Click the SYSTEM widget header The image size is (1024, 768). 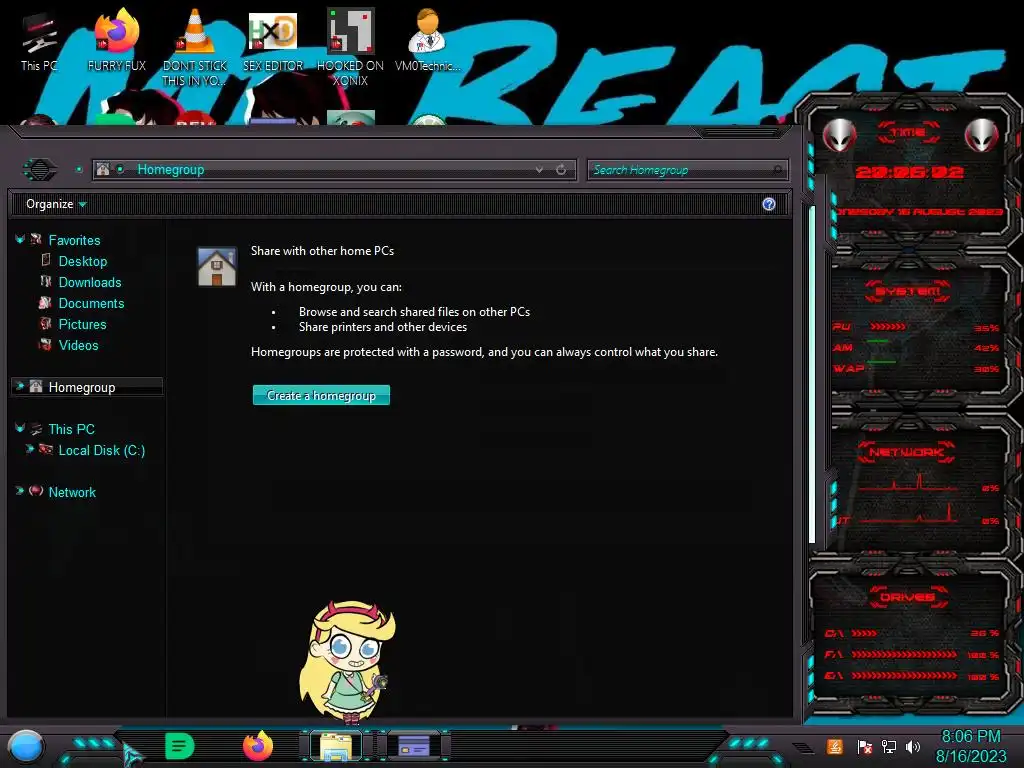pos(908,291)
